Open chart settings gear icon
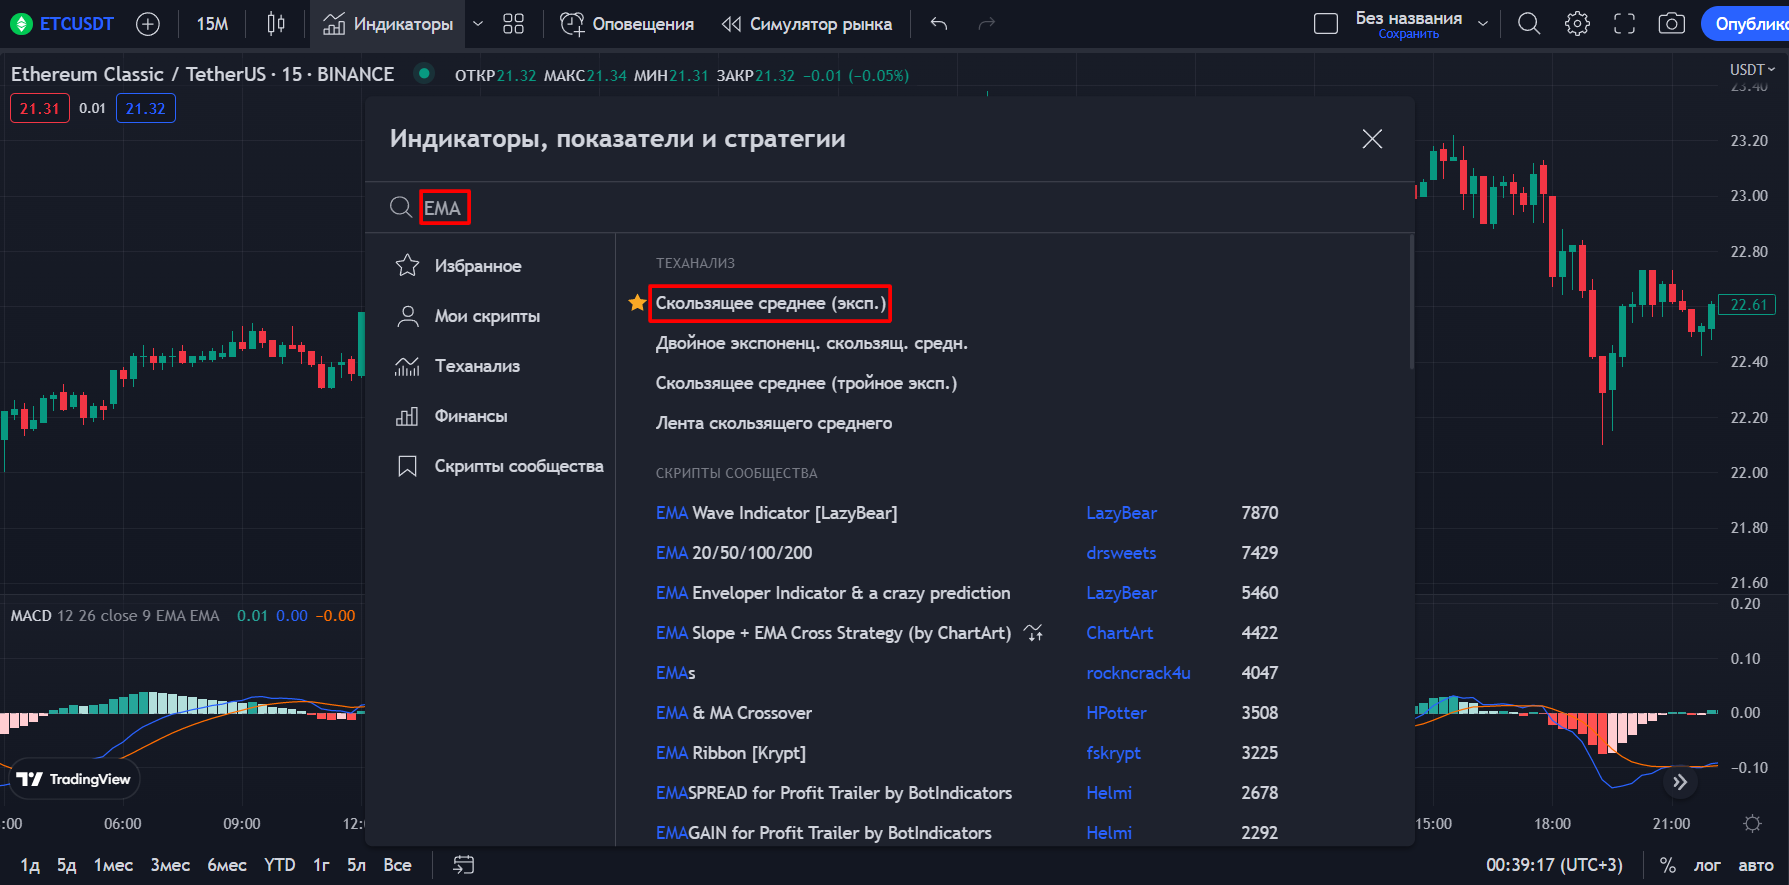 1577,24
